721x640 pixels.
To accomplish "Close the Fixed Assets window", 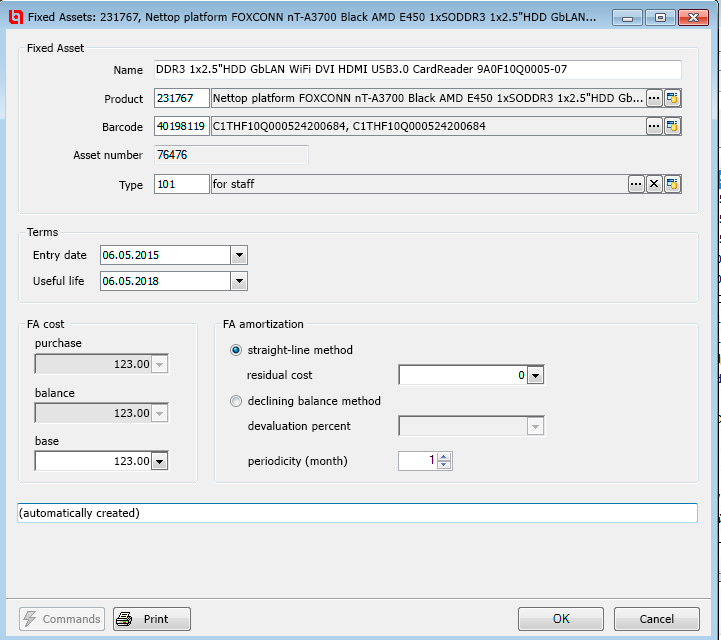I will 693,18.
